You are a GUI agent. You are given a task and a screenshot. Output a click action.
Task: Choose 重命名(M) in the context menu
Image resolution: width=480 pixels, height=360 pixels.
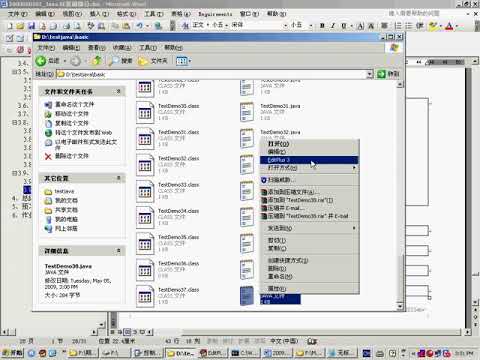tap(309, 276)
